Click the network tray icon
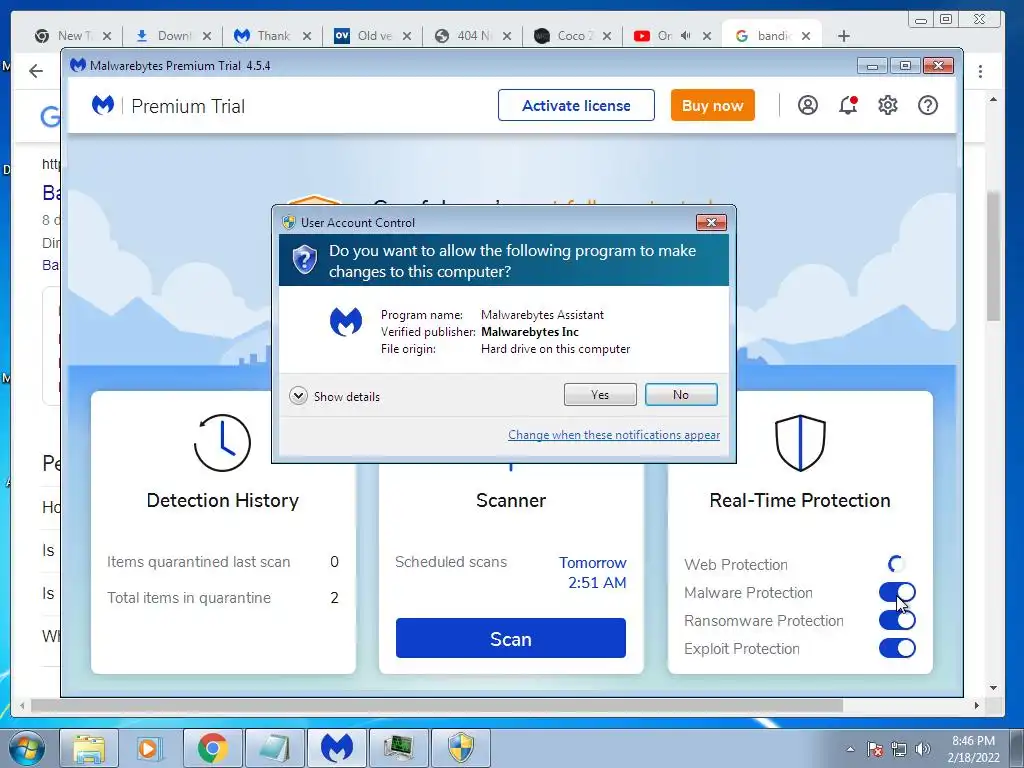Viewport: 1024px width, 768px height. (899, 749)
